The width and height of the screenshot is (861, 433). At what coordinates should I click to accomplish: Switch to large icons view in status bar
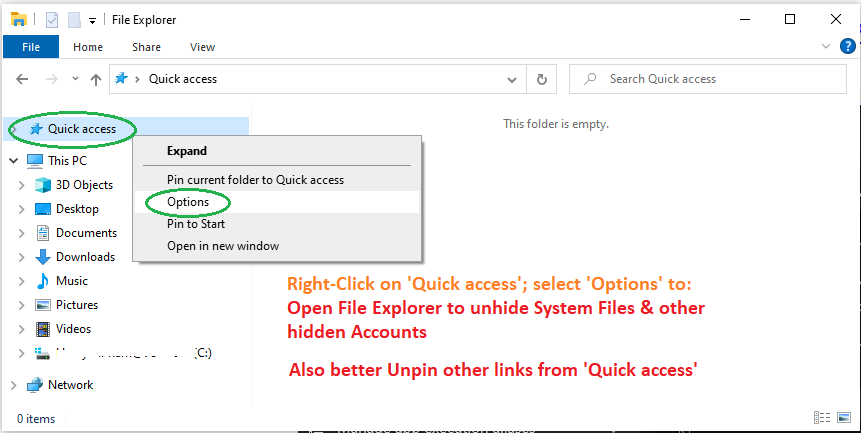tap(844, 418)
